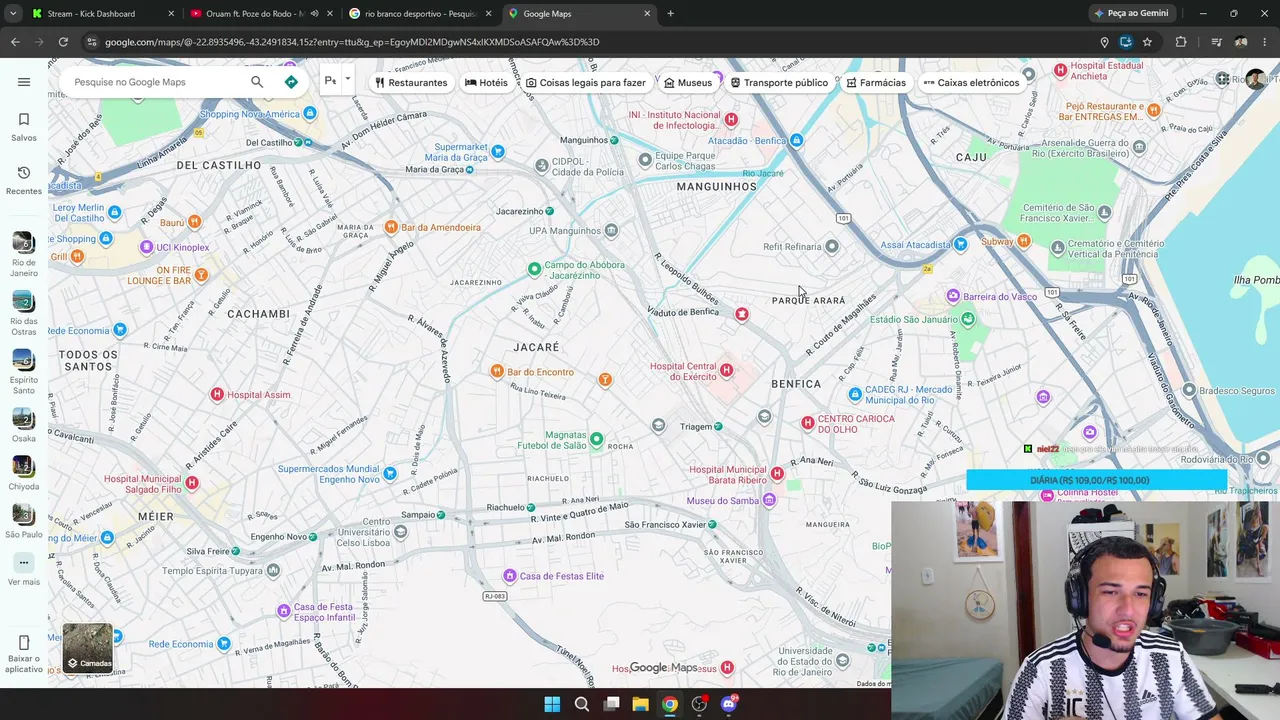Select the Coisas legais para fazer chip
The image size is (1280, 720).
point(586,83)
